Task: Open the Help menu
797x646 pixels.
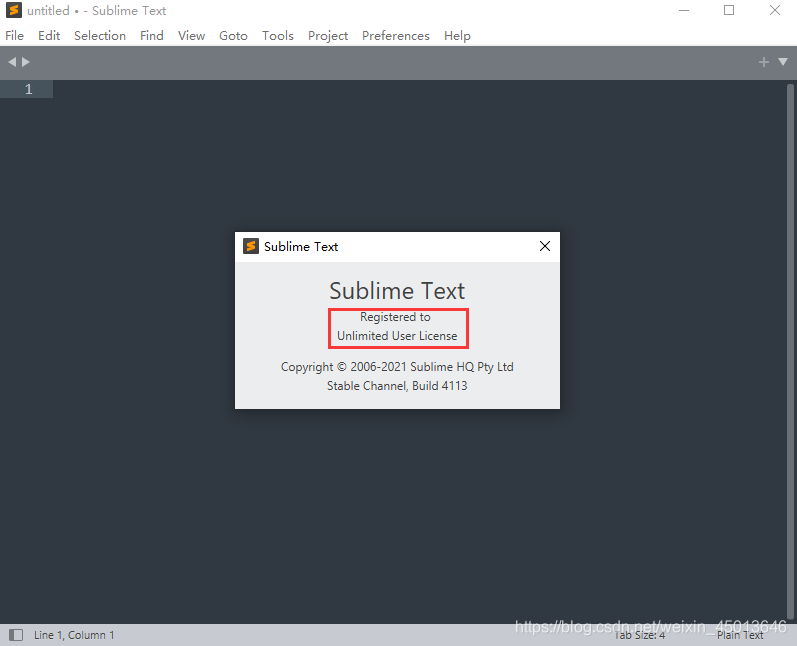Action: click(x=457, y=36)
